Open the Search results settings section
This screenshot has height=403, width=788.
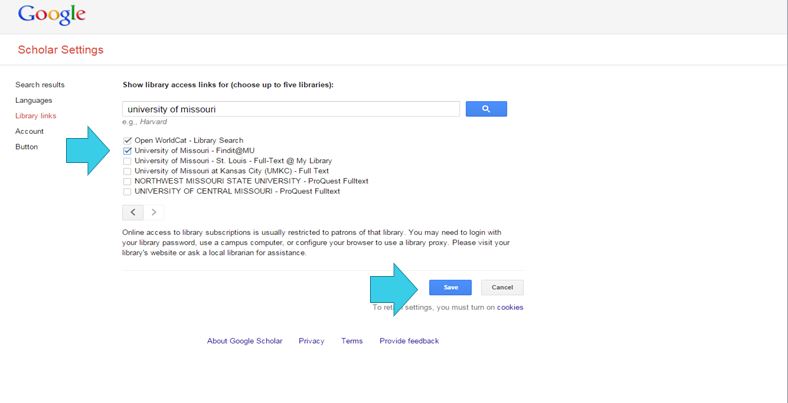coord(40,84)
